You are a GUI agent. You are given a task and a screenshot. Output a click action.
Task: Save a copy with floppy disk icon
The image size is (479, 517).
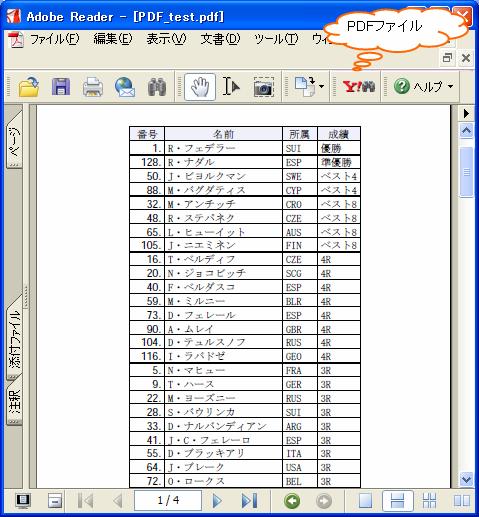[61, 87]
